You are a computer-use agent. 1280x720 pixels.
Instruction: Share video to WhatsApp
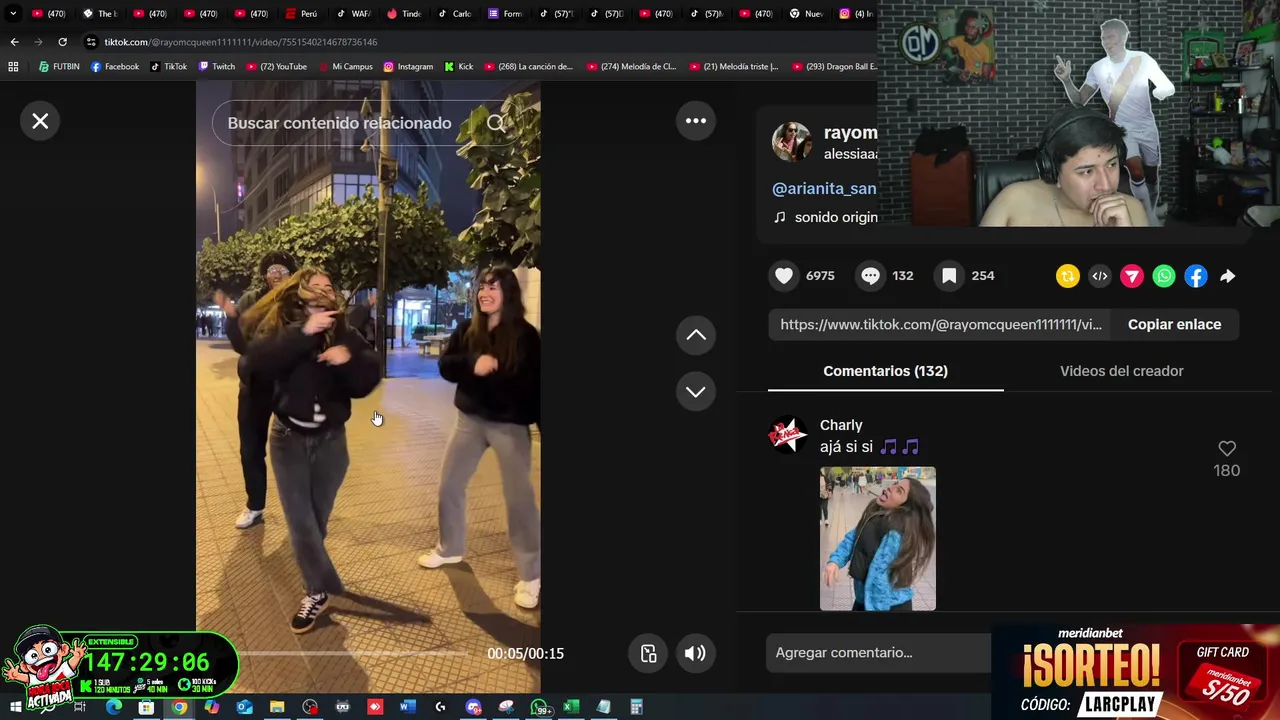pos(1164,276)
